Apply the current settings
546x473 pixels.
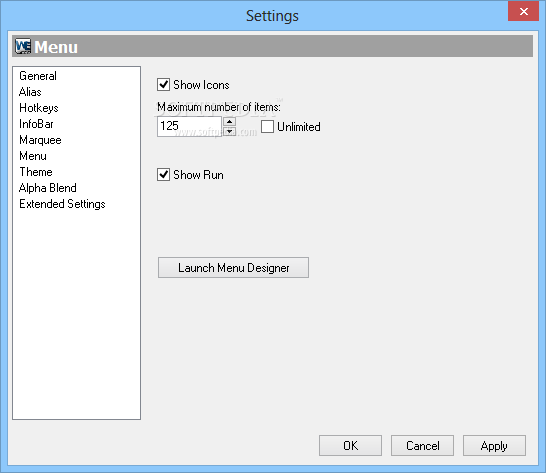pyautogui.click(x=494, y=445)
